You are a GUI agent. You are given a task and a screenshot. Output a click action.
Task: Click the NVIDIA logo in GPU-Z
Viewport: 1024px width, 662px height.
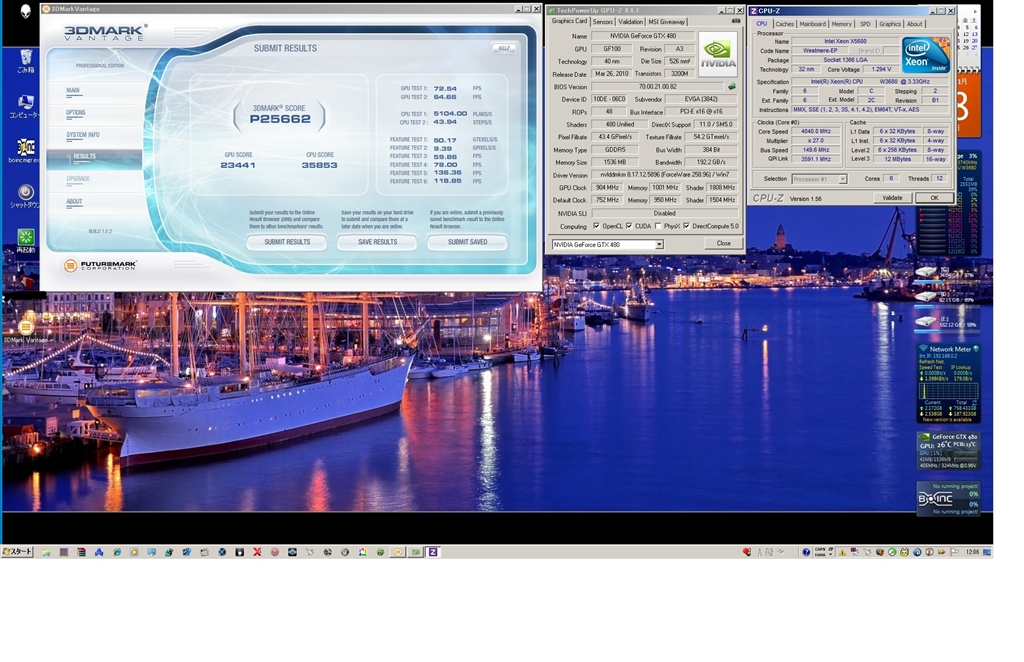717,54
